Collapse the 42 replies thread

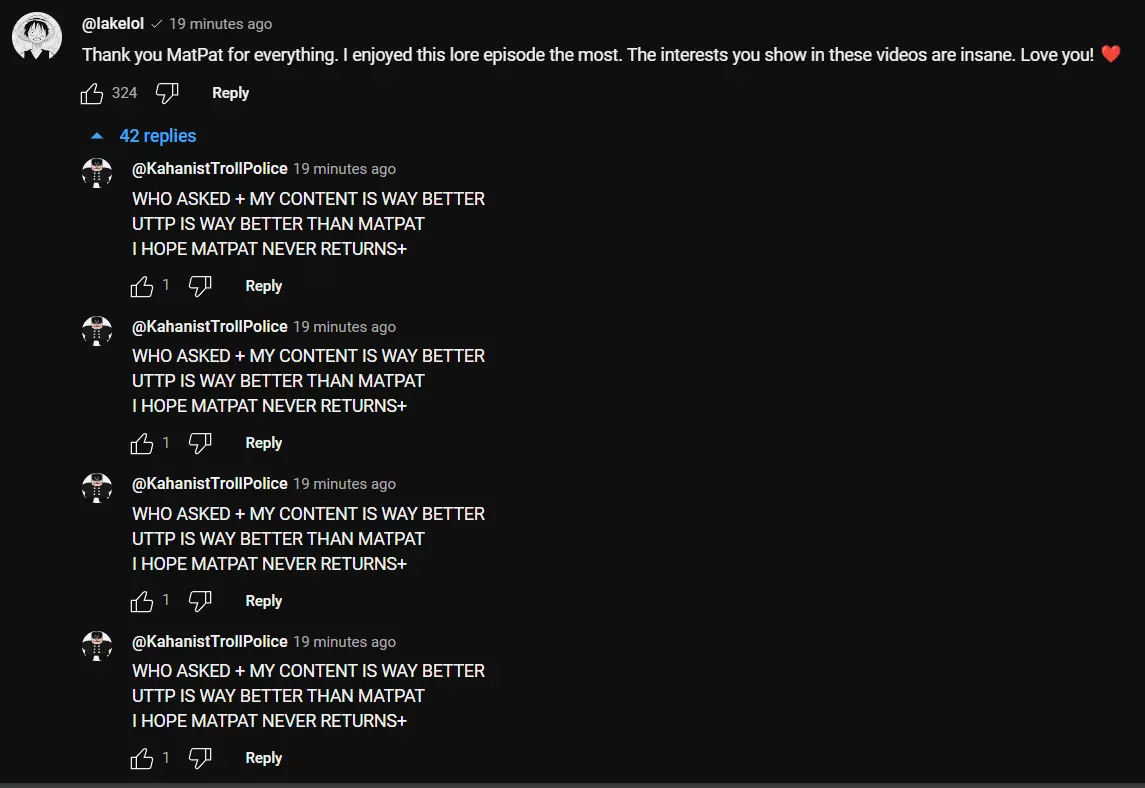pos(144,136)
